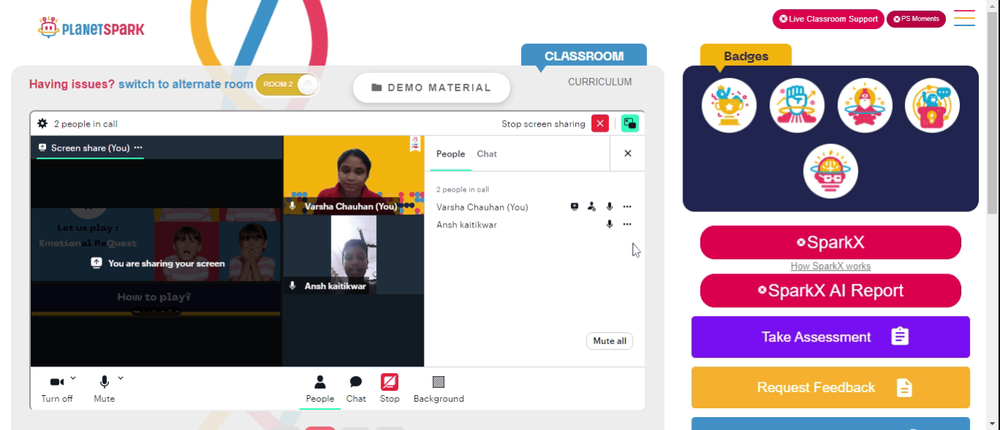
Task: Select the podium speaker badge
Action: (932, 105)
